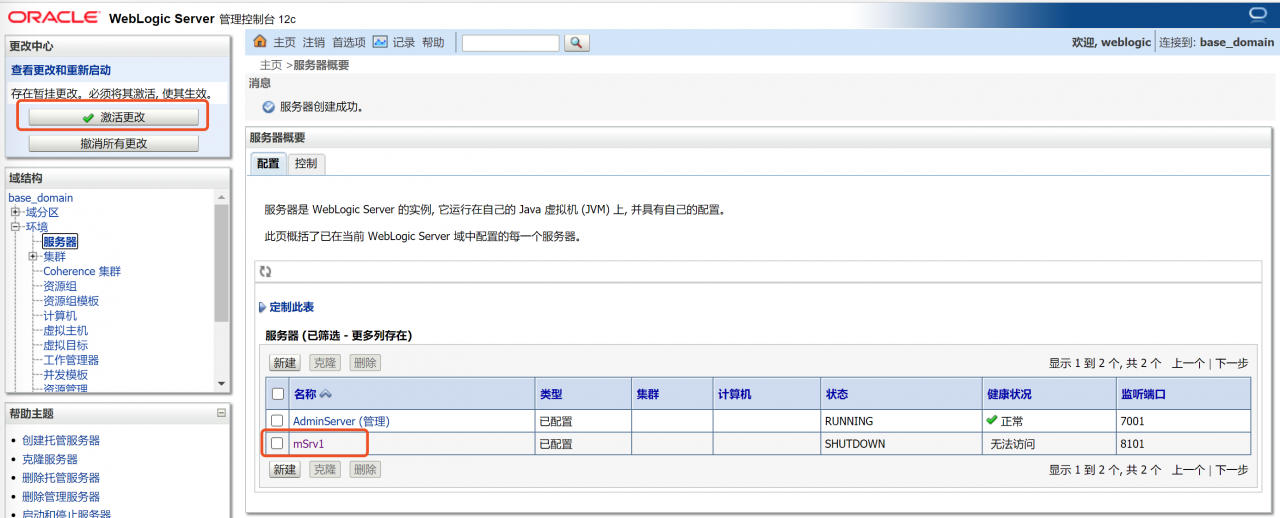Screen dimensions: 1280x518
Task: Open the mSrv1 server link
Action: [x=308, y=443]
